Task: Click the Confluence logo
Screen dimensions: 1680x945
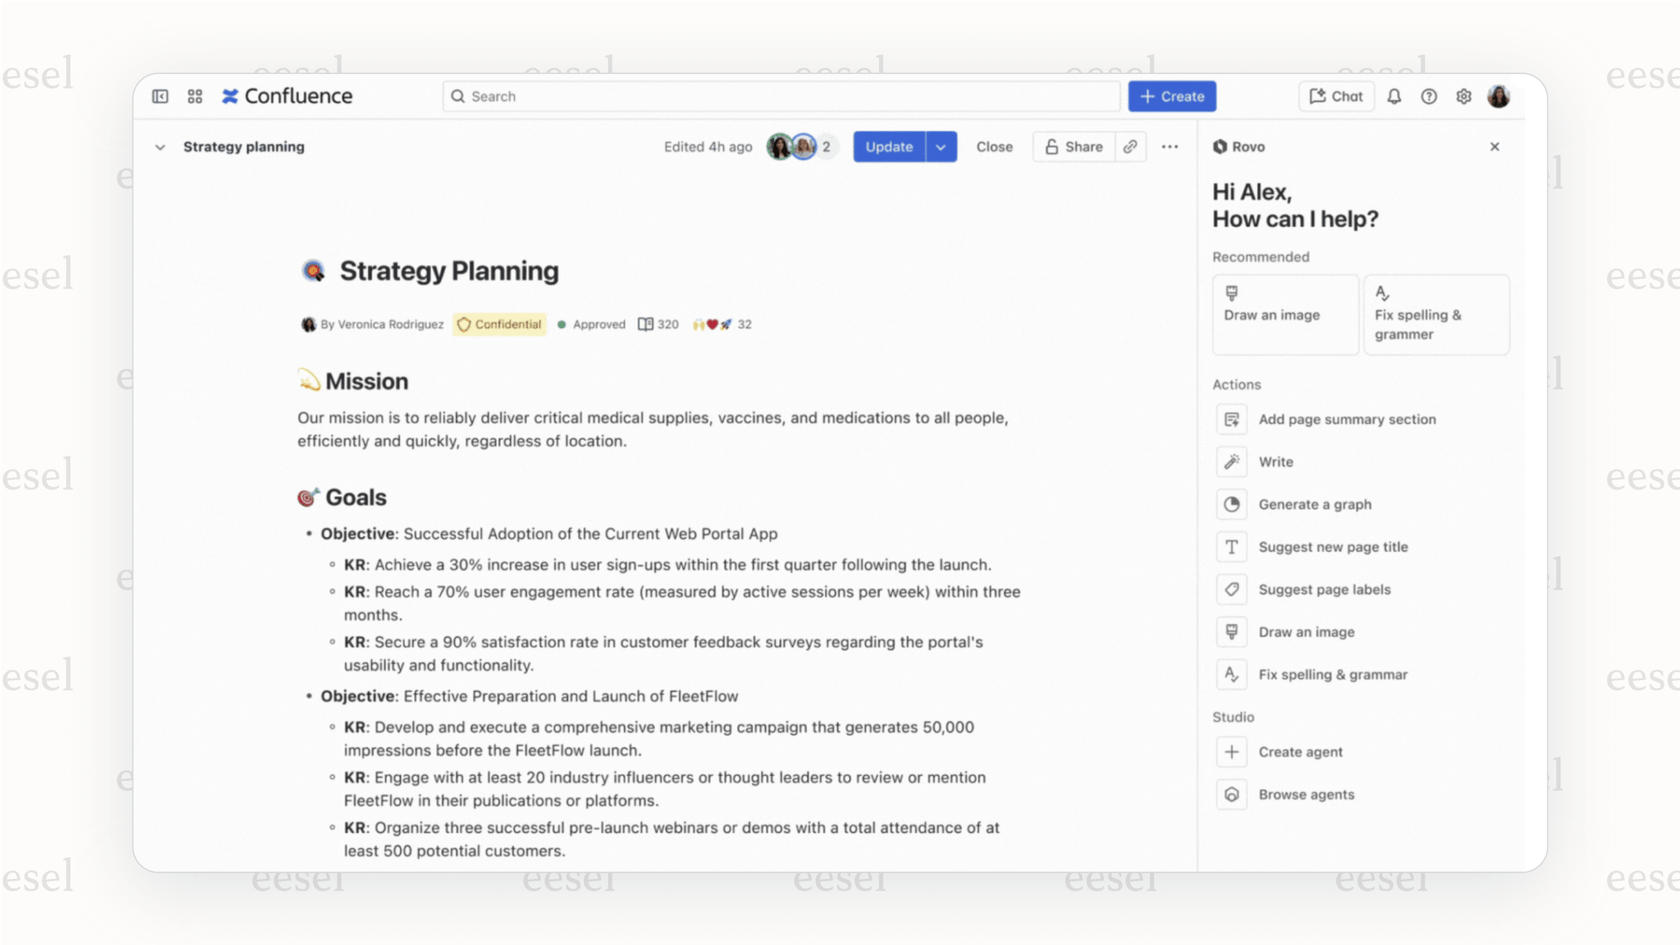Action: coord(287,96)
